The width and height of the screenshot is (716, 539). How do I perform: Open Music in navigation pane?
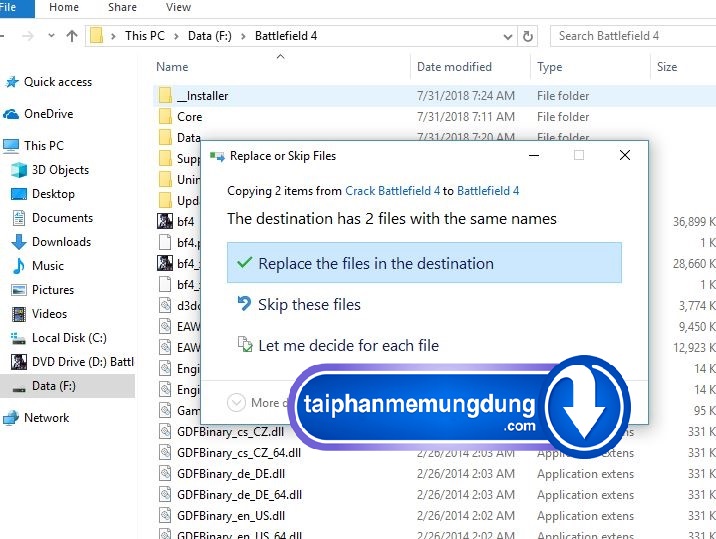48,266
